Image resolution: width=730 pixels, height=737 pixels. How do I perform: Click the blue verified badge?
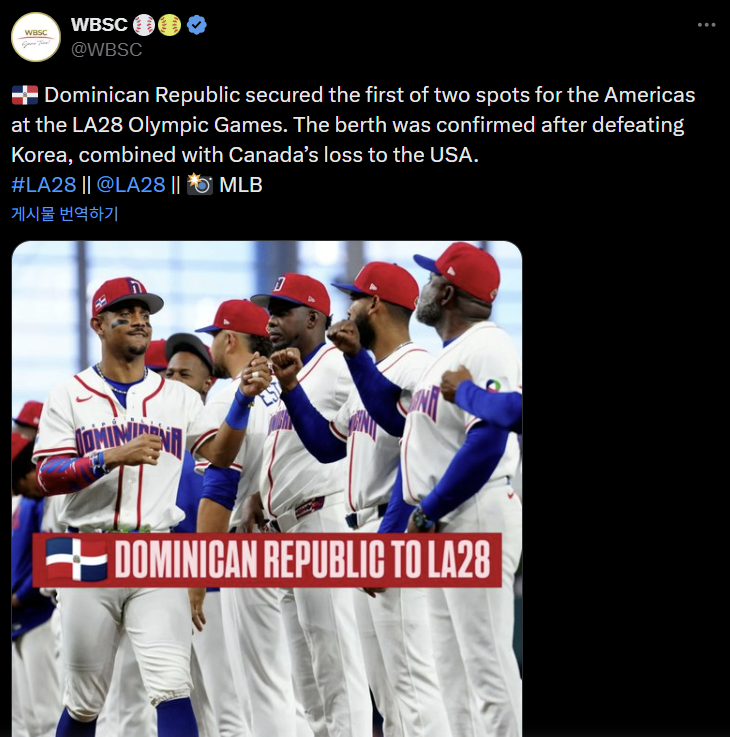click(198, 25)
